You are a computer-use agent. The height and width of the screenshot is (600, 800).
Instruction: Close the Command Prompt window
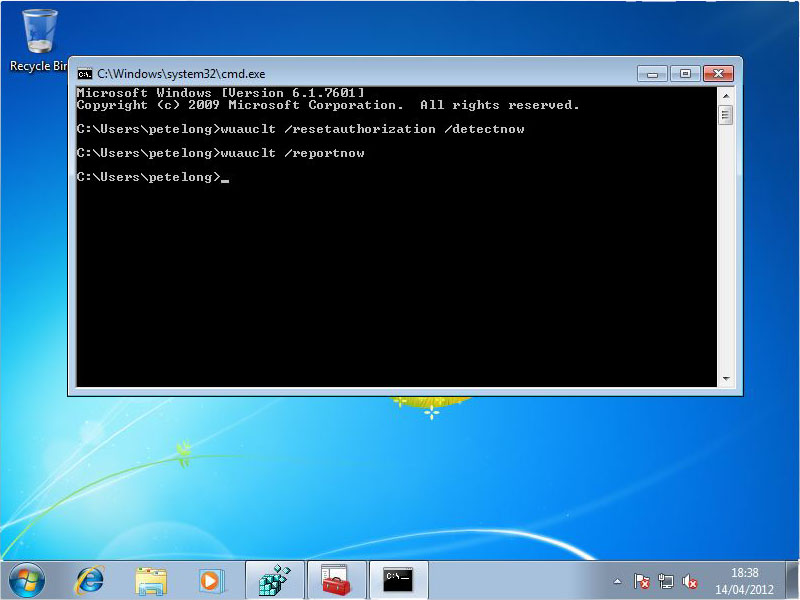tap(718, 74)
